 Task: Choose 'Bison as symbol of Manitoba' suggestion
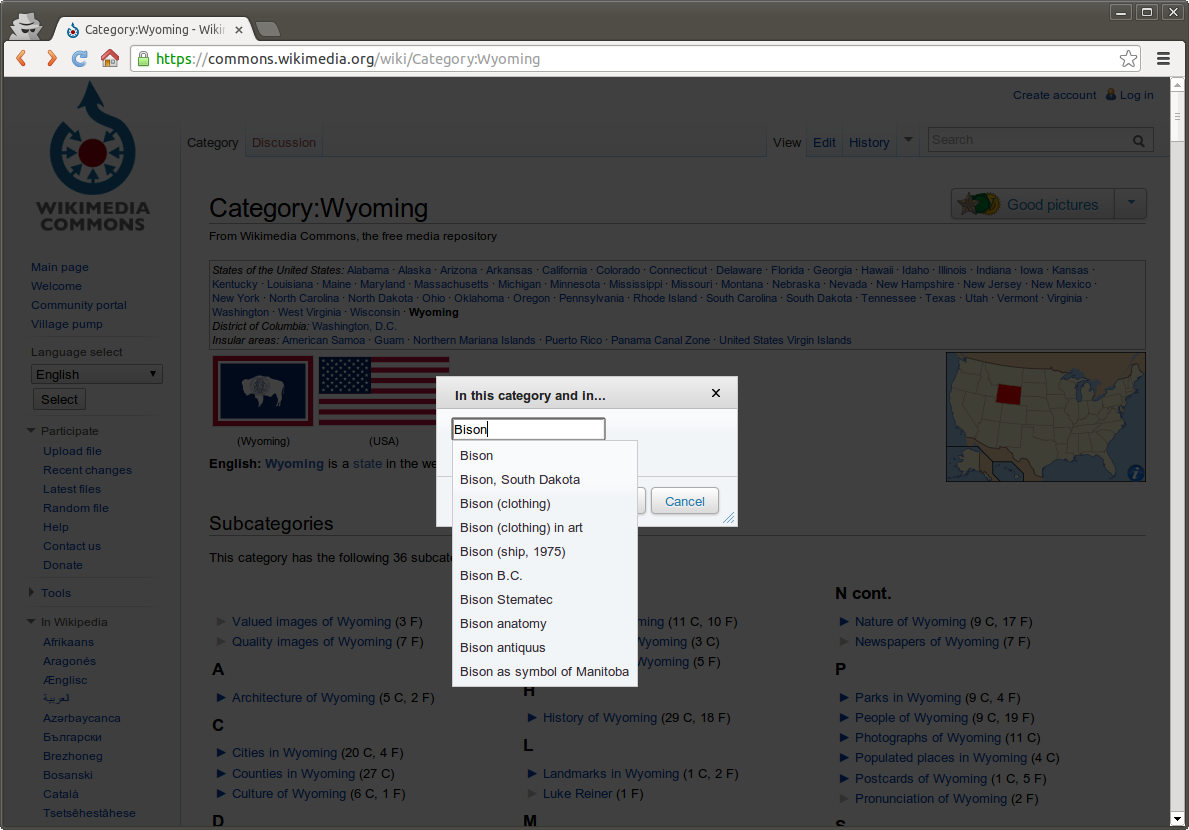tap(544, 672)
